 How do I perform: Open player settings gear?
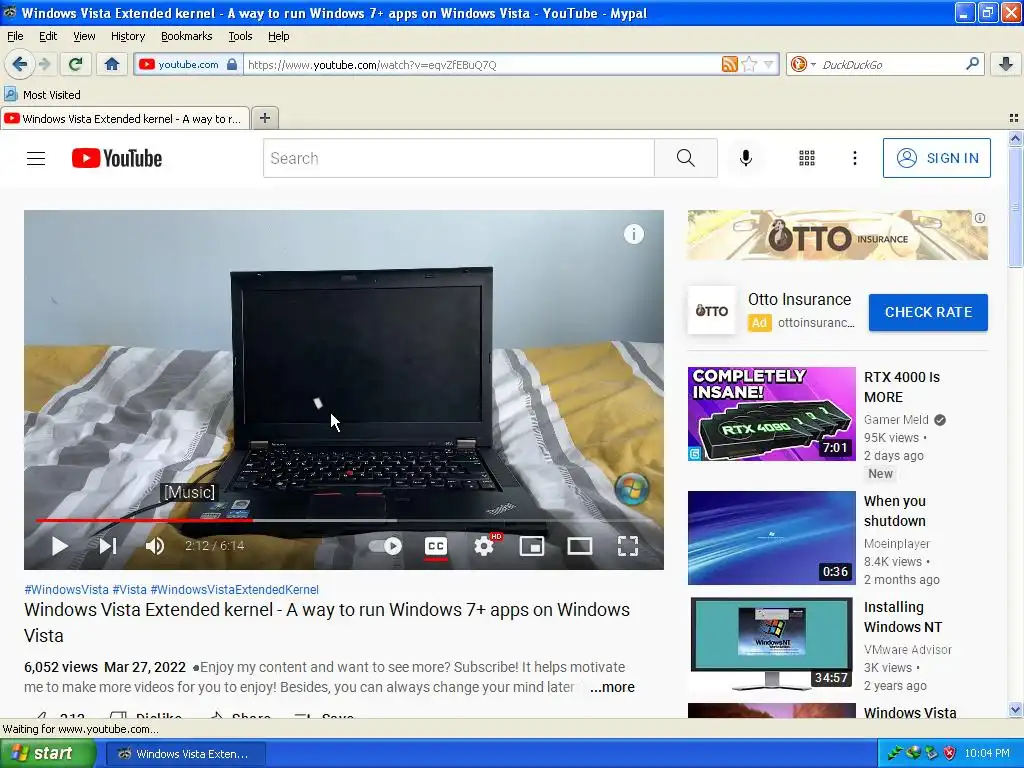483,546
